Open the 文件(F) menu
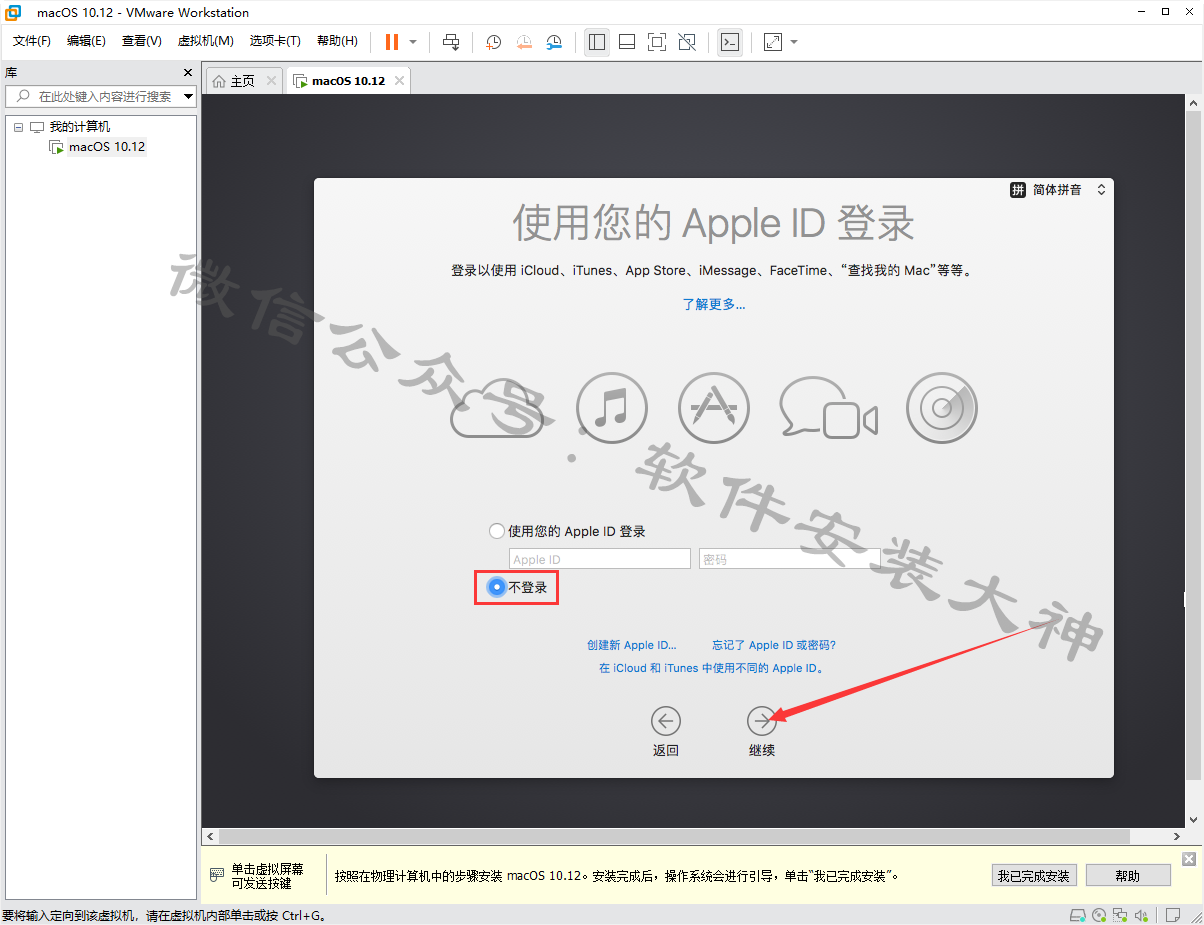The width and height of the screenshot is (1204, 925). point(31,41)
